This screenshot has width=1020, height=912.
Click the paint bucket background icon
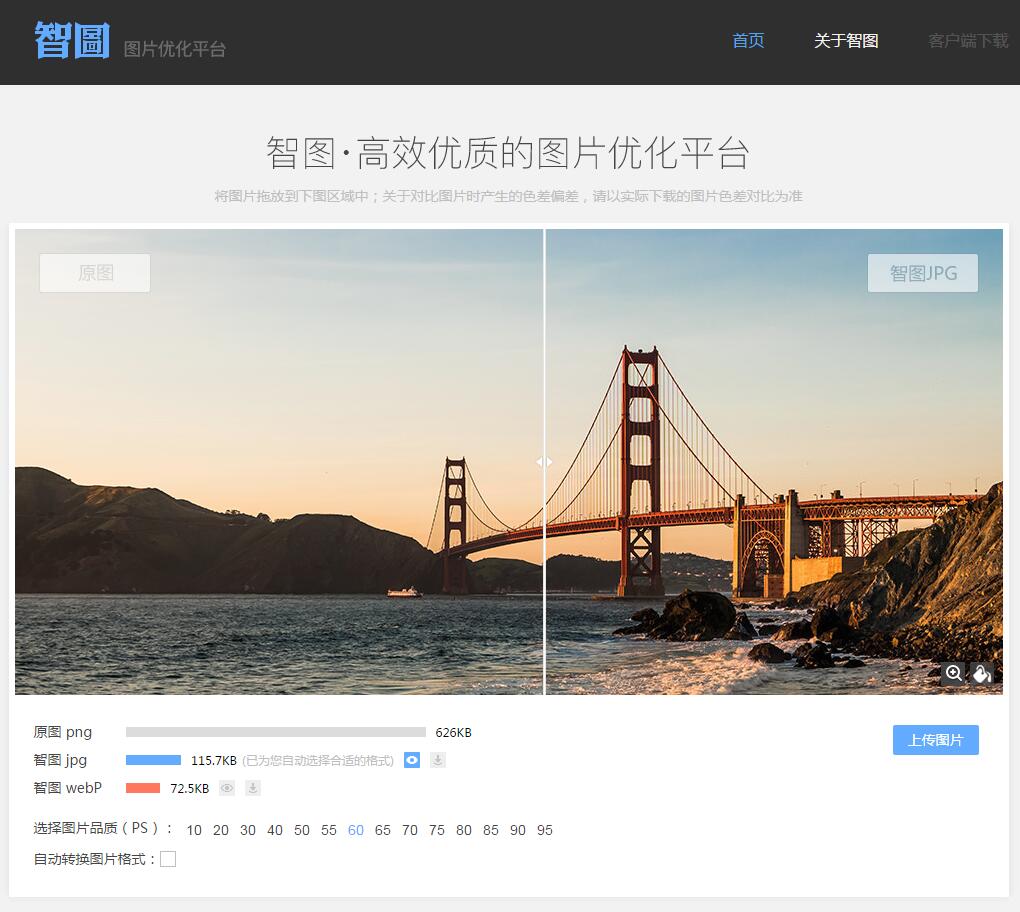[x=982, y=673]
